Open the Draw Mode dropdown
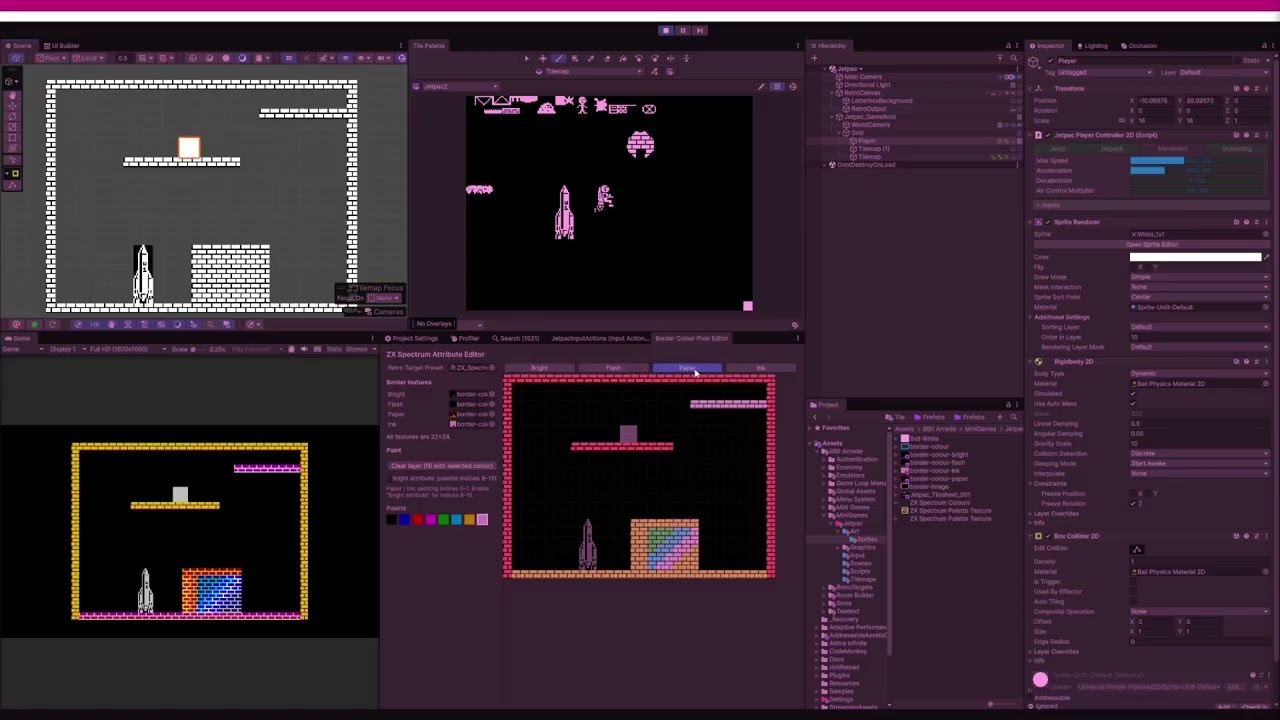This screenshot has width=1280, height=720. tap(1199, 277)
